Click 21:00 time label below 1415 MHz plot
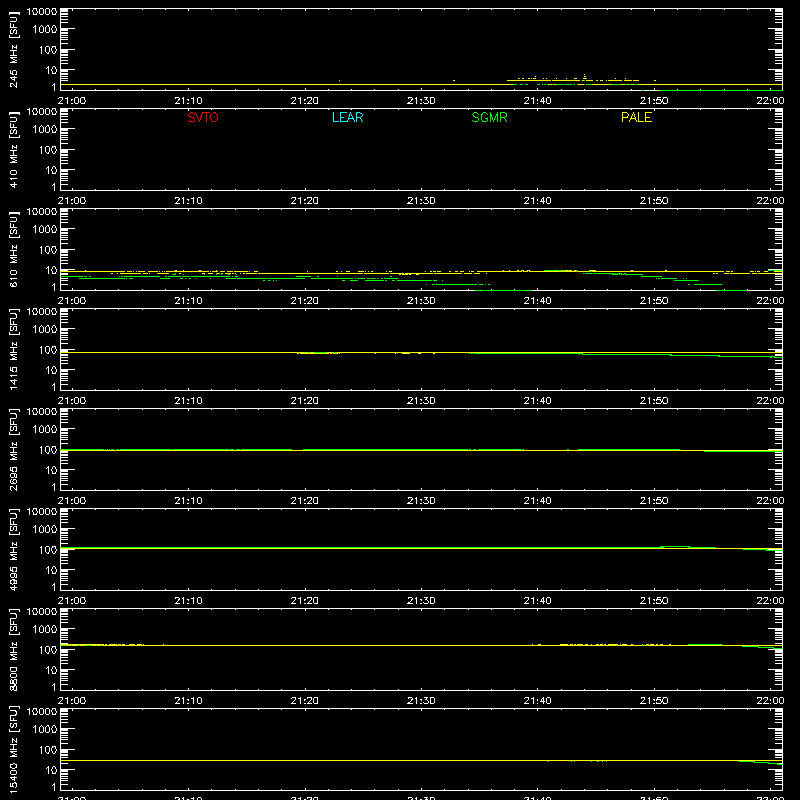The height and width of the screenshot is (800, 800). click(72, 401)
